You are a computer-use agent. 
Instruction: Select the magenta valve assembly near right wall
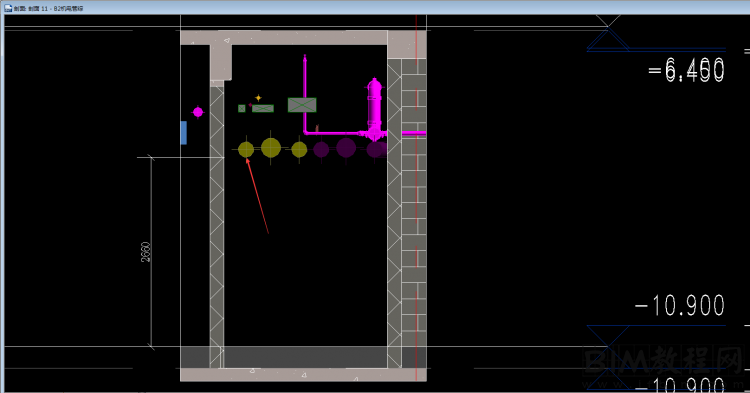coord(375,109)
